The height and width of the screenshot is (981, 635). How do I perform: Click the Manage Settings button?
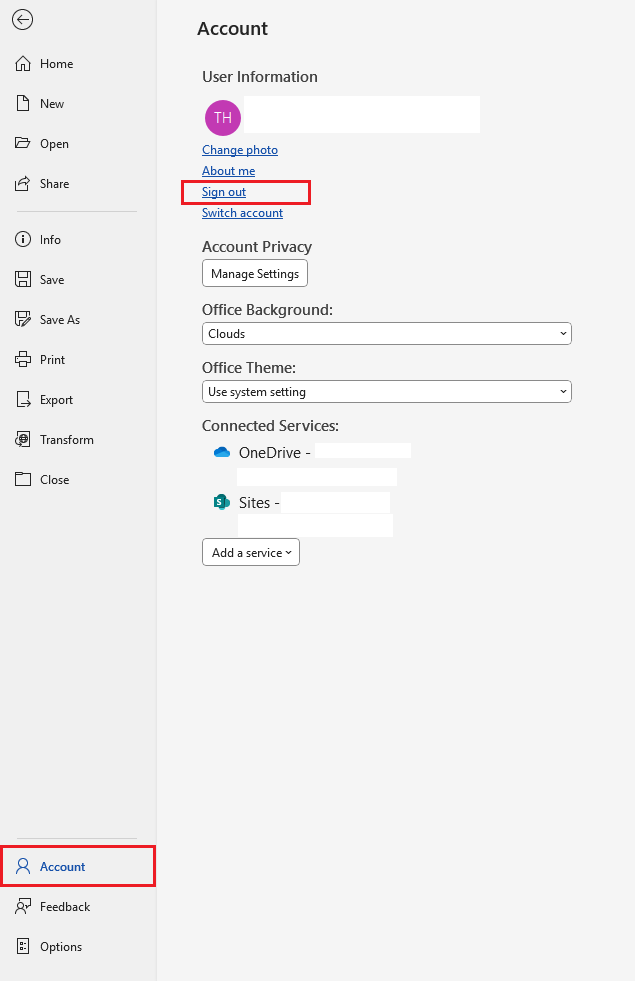click(254, 273)
